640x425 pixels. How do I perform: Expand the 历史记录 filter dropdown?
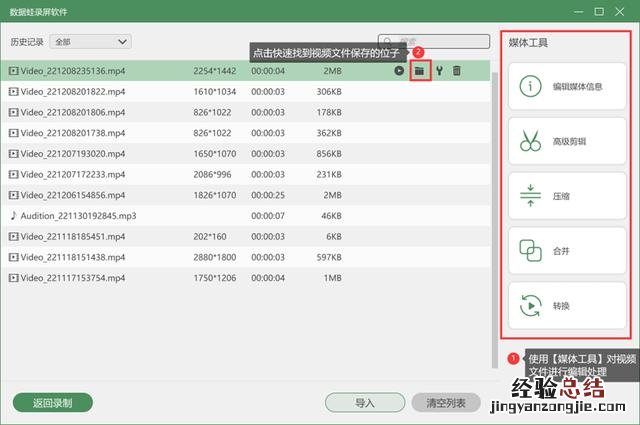pyautogui.click(x=90, y=42)
